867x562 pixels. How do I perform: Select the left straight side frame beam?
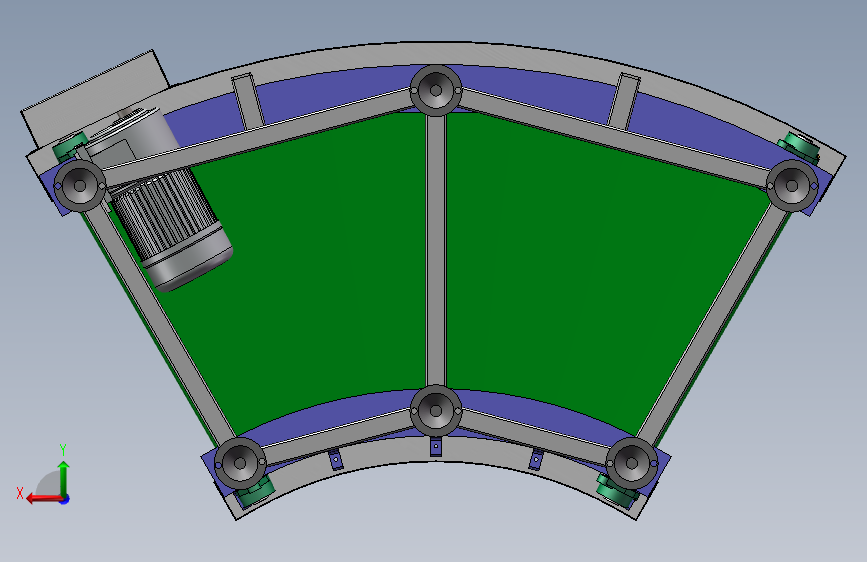160,324
